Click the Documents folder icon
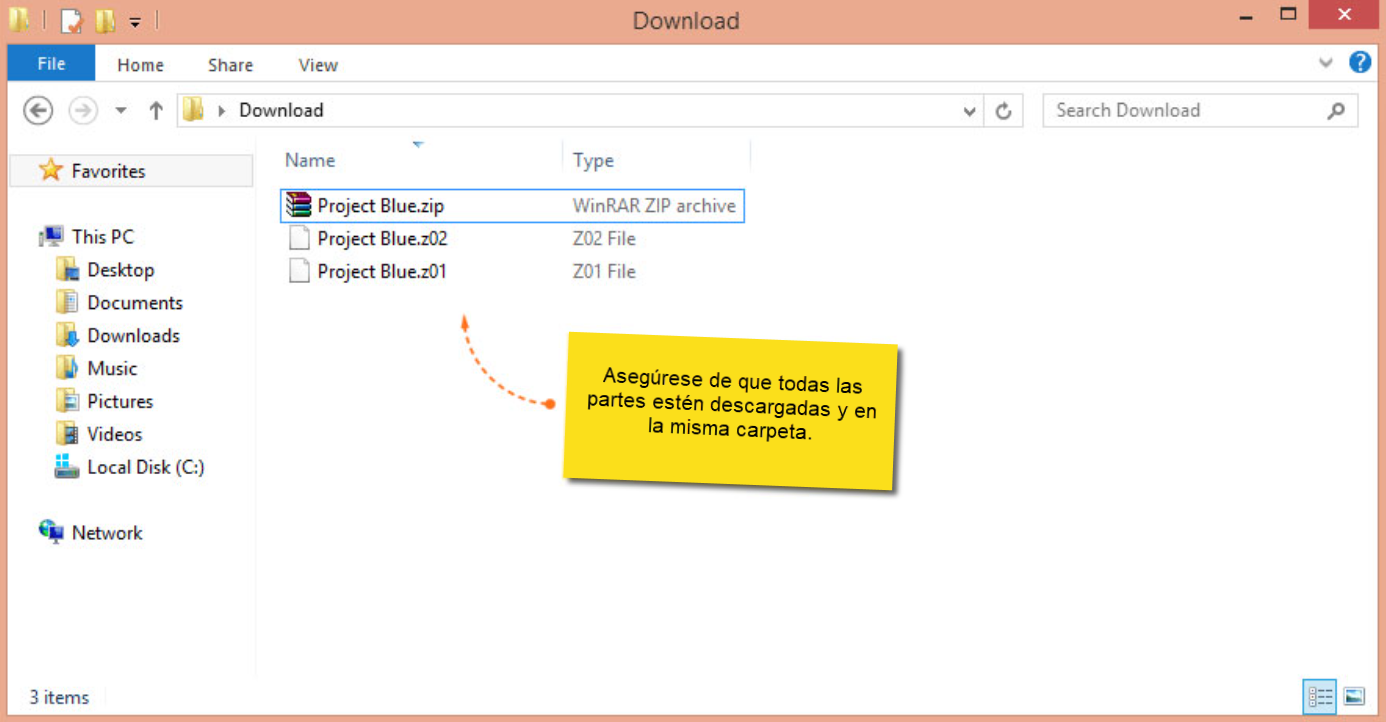 67,302
